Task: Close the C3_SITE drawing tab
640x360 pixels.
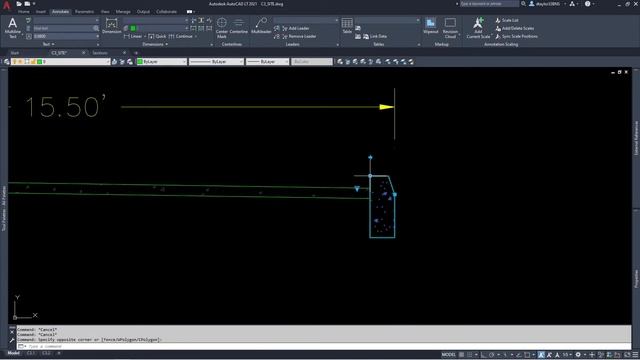Action: click(x=84, y=53)
